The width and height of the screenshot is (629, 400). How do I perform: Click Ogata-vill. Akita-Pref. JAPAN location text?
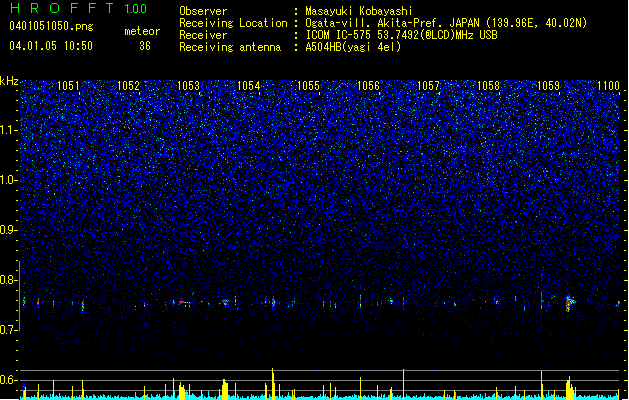tap(446, 23)
